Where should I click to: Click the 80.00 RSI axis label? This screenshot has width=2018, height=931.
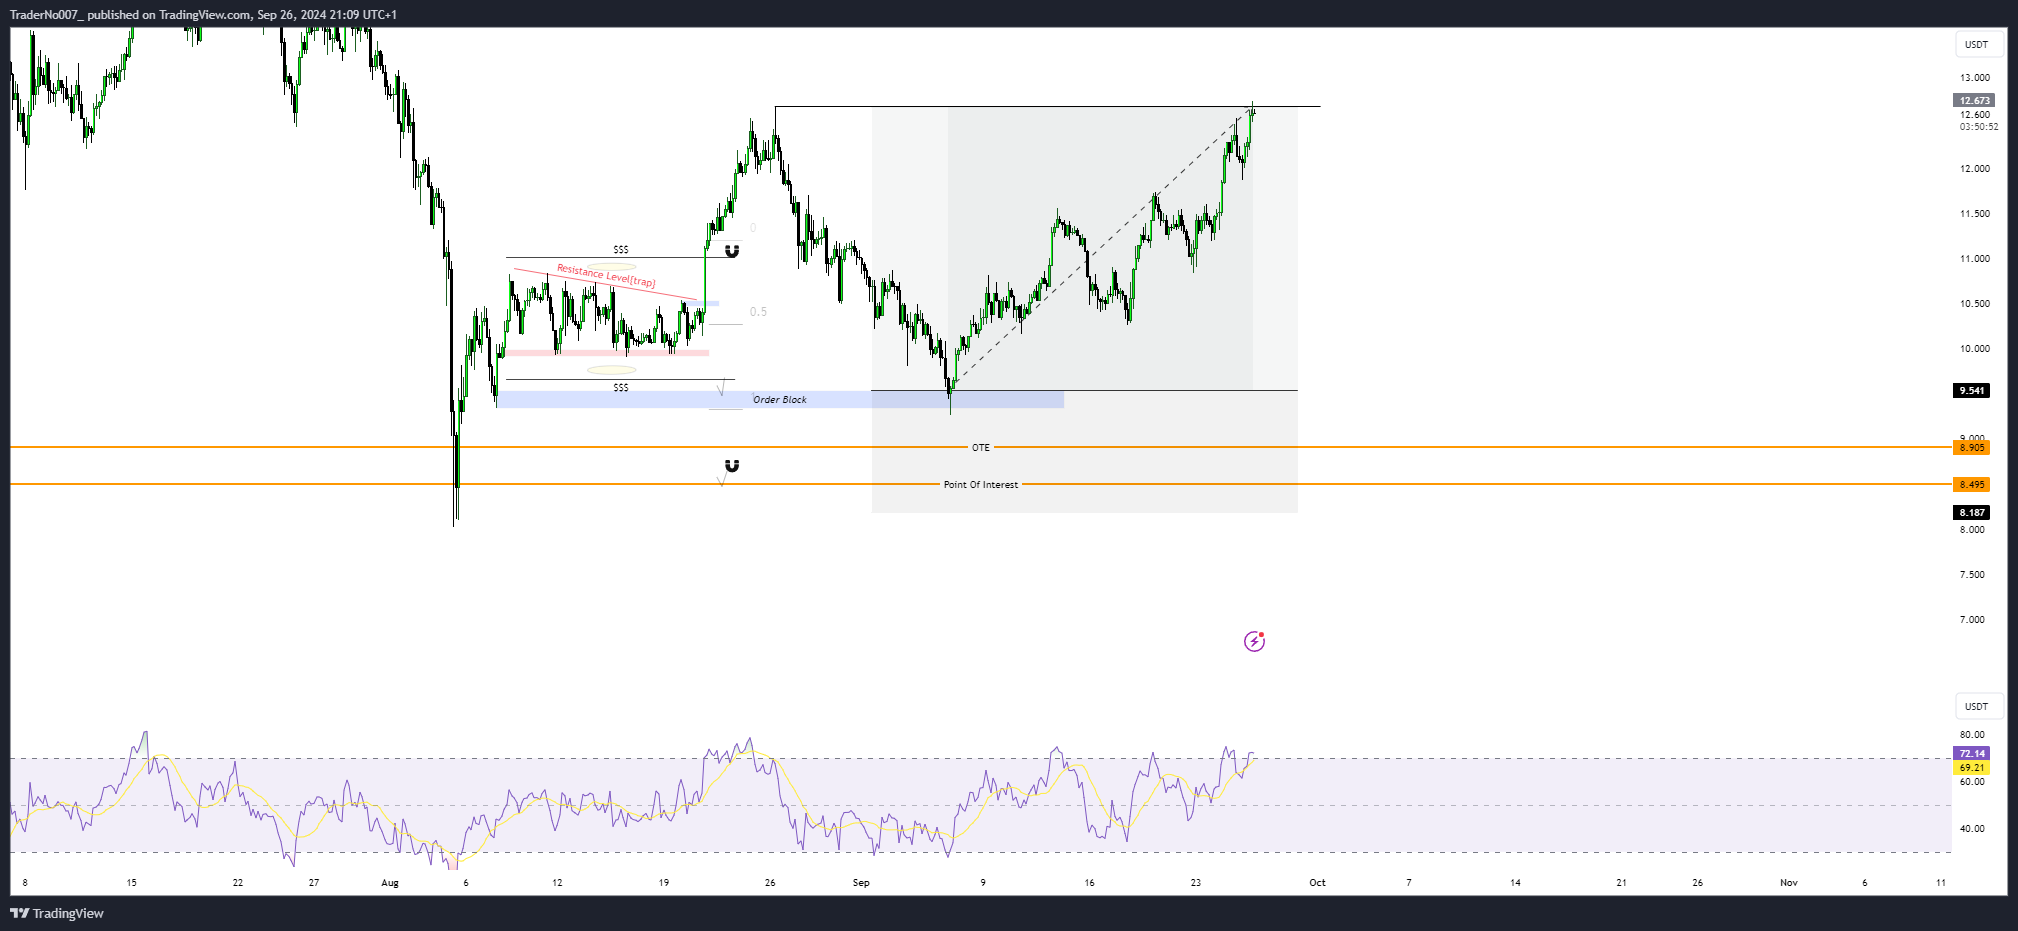[1972, 734]
